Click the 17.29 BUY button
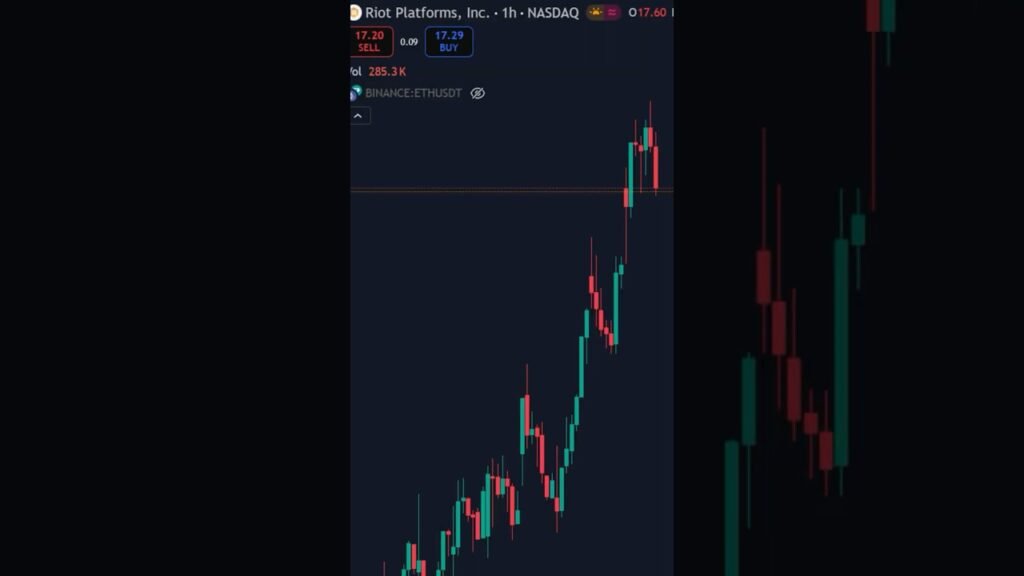Image resolution: width=1024 pixels, height=576 pixels. point(449,41)
